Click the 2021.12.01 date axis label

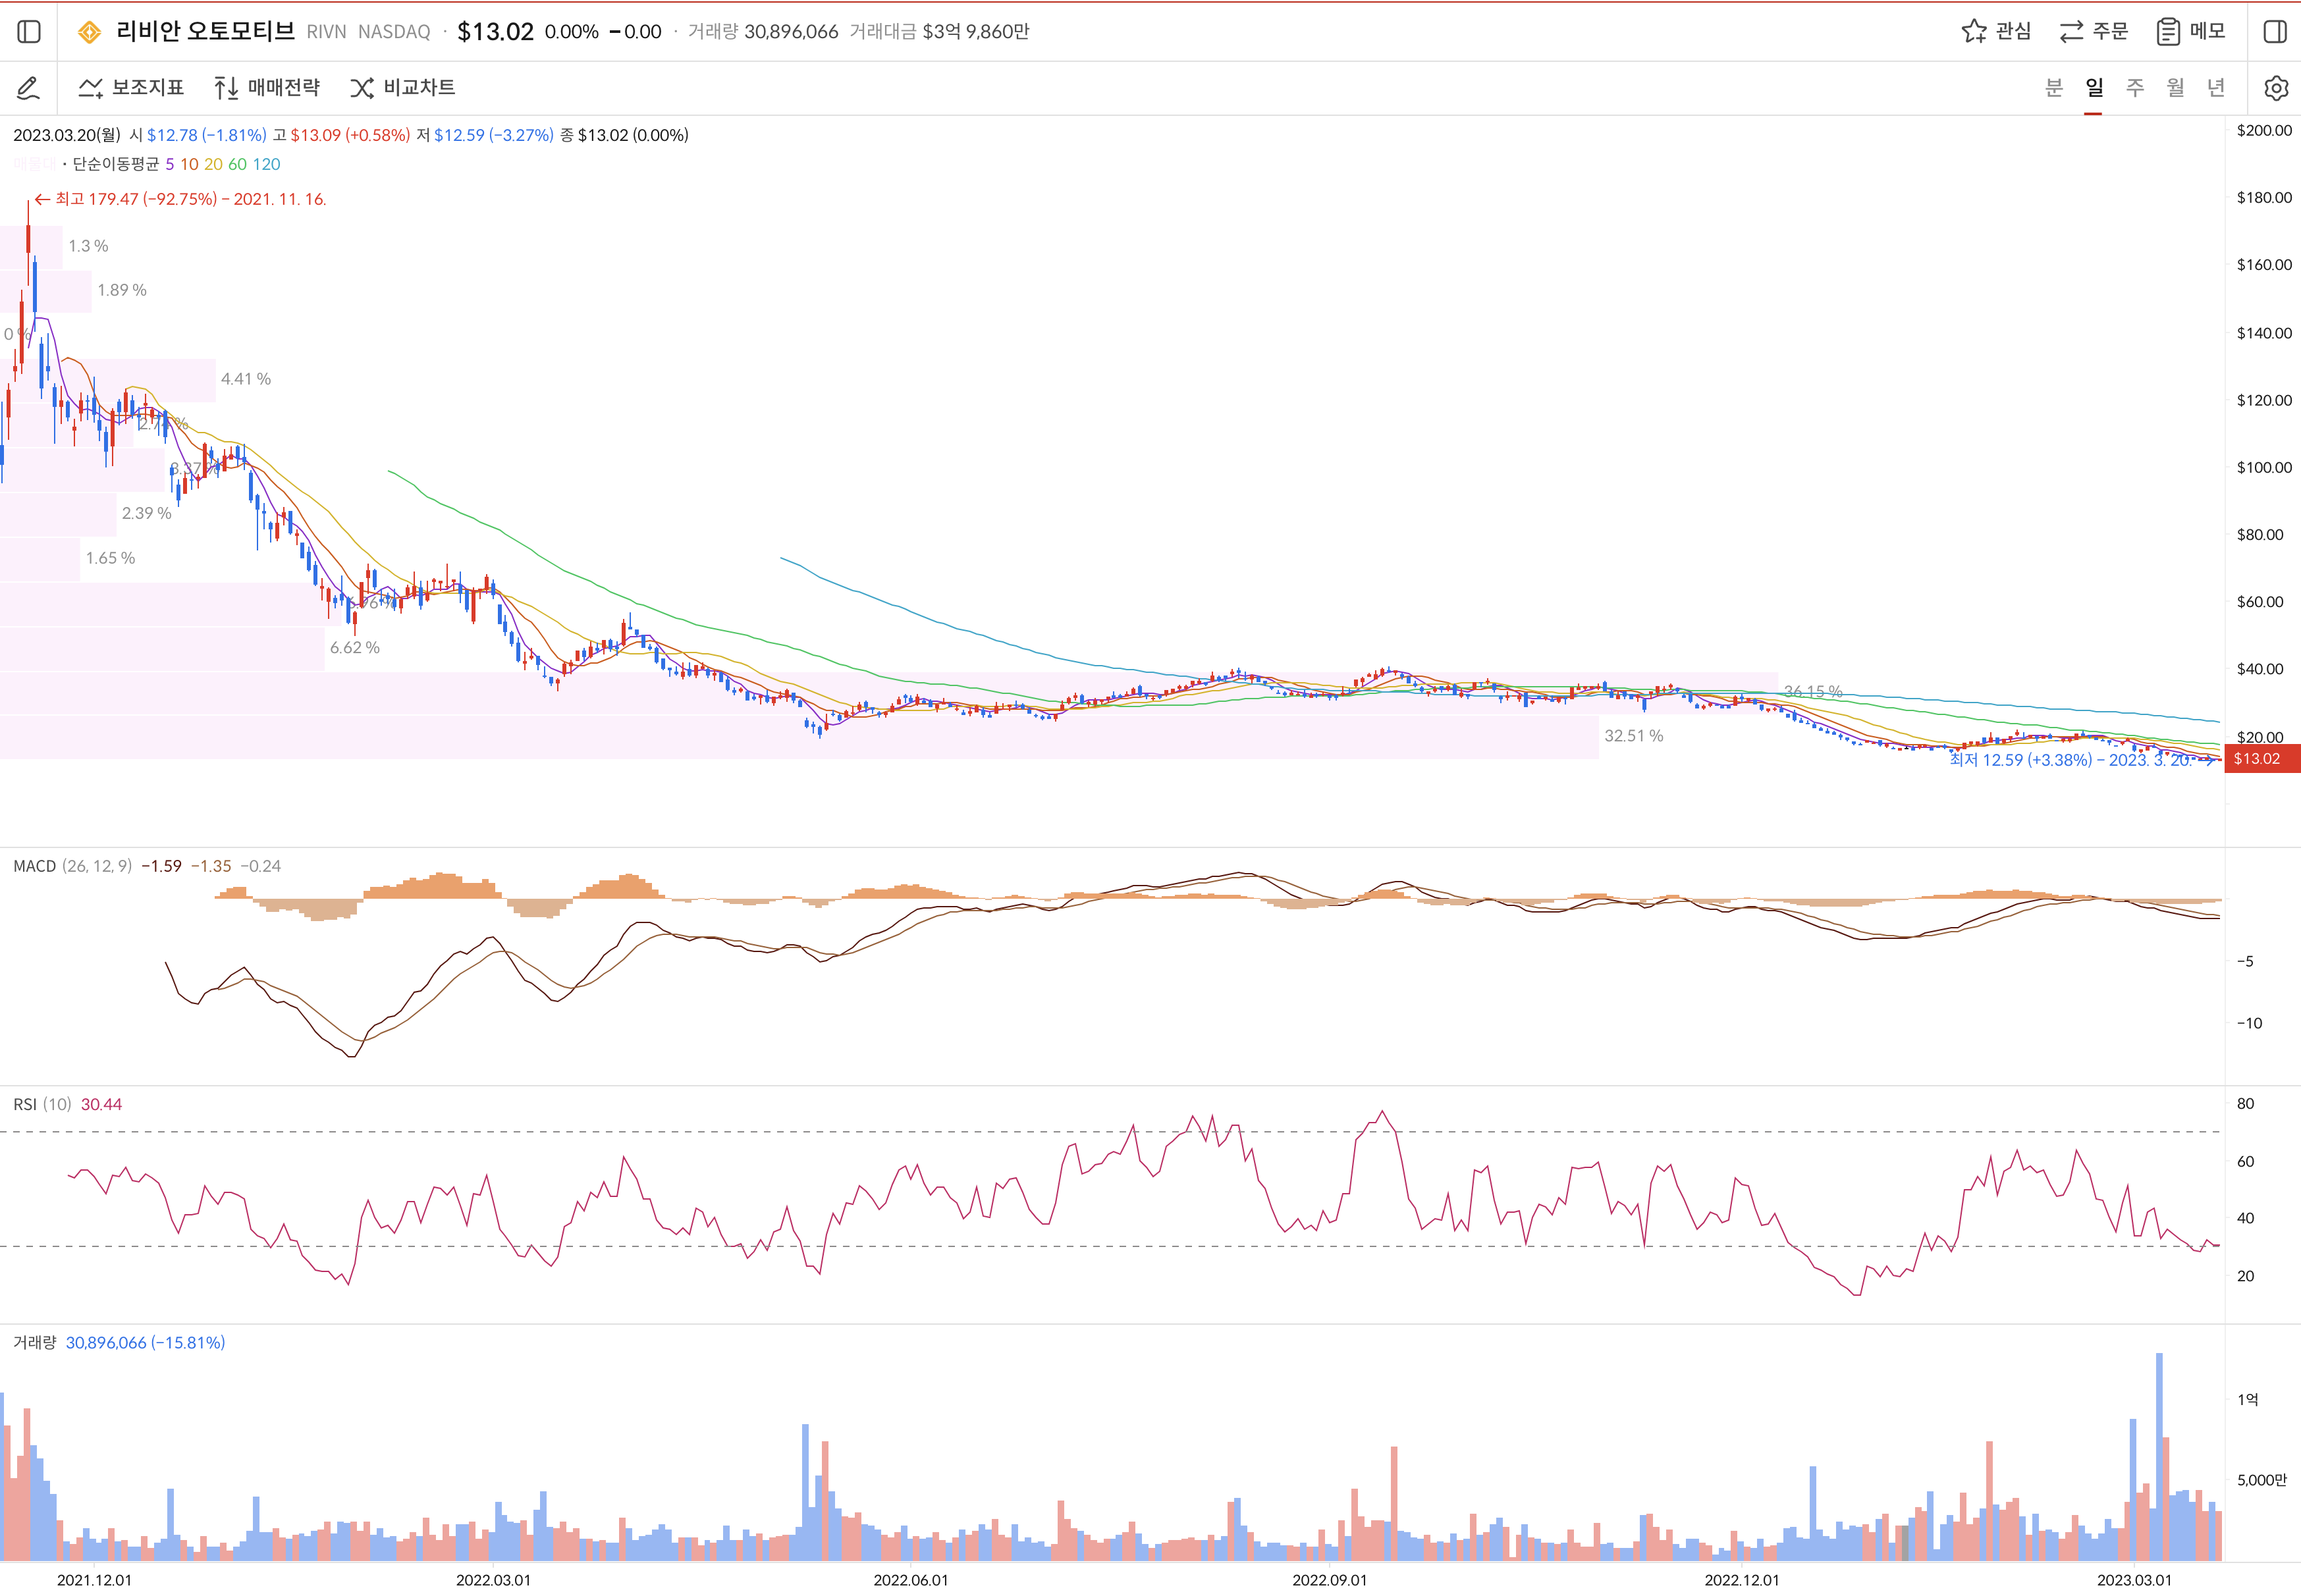pos(94,1580)
